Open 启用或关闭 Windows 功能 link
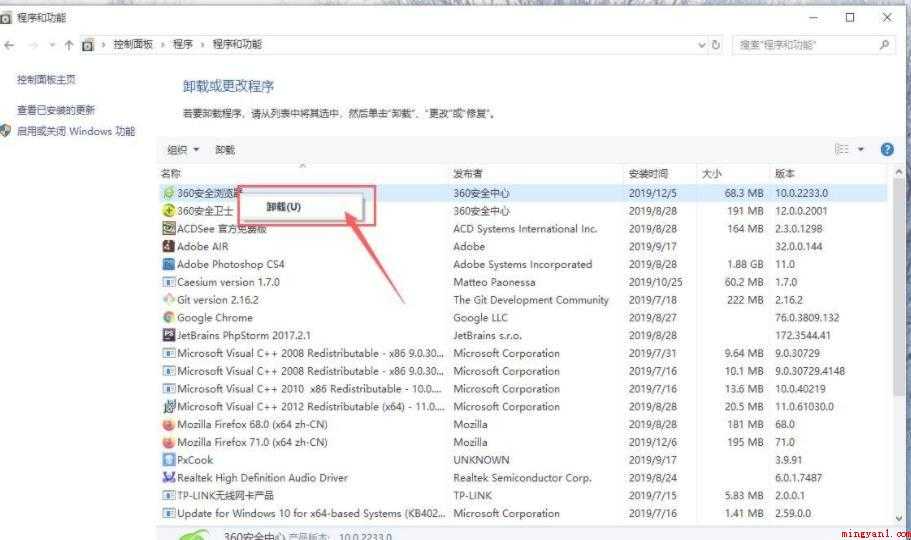Image resolution: width=911 pixels, height=540 pixels. pos(76,131)
